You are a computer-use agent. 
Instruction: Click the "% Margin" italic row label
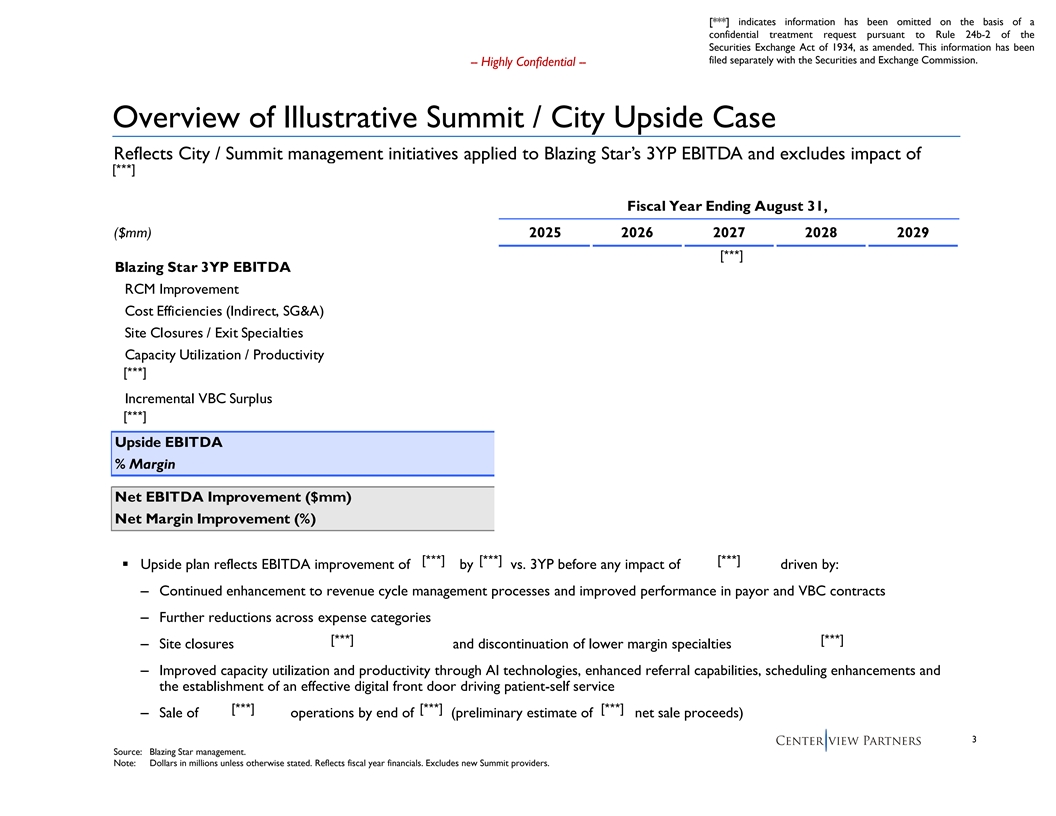pyautogui.click(x=145, y=464)
